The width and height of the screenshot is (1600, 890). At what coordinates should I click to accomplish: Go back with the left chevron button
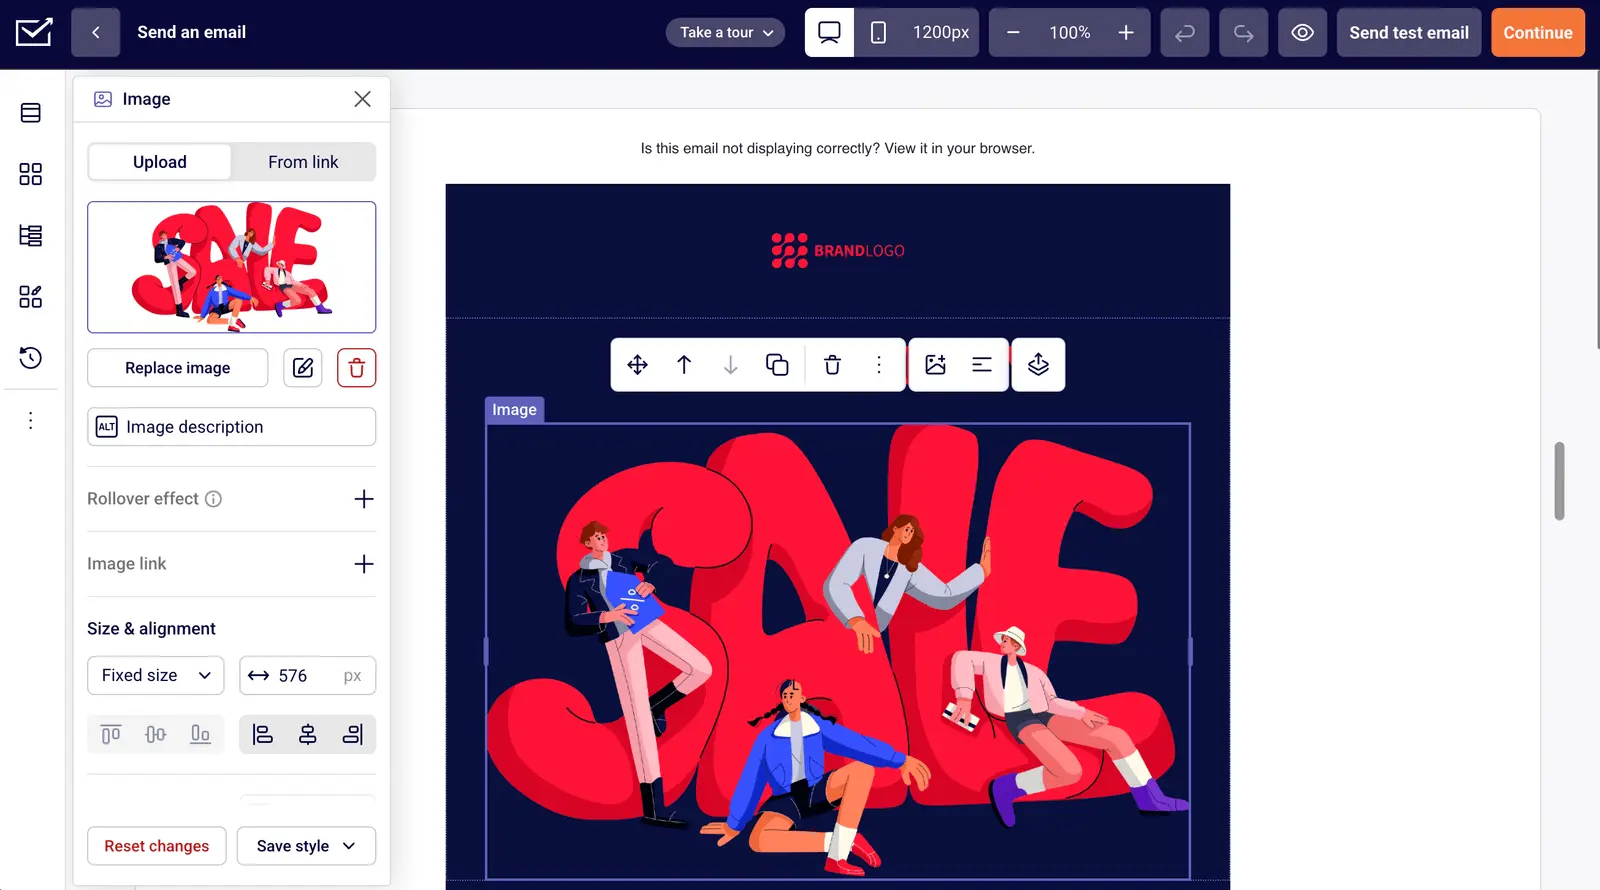[96, 32]
